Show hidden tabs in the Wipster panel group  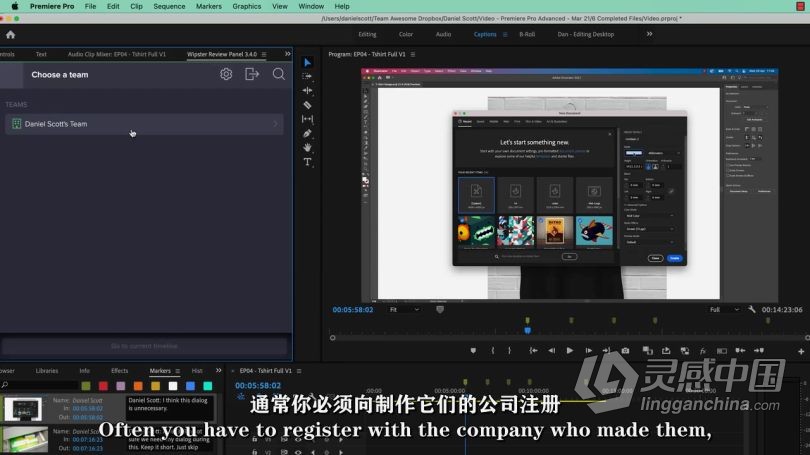[287, 54]
